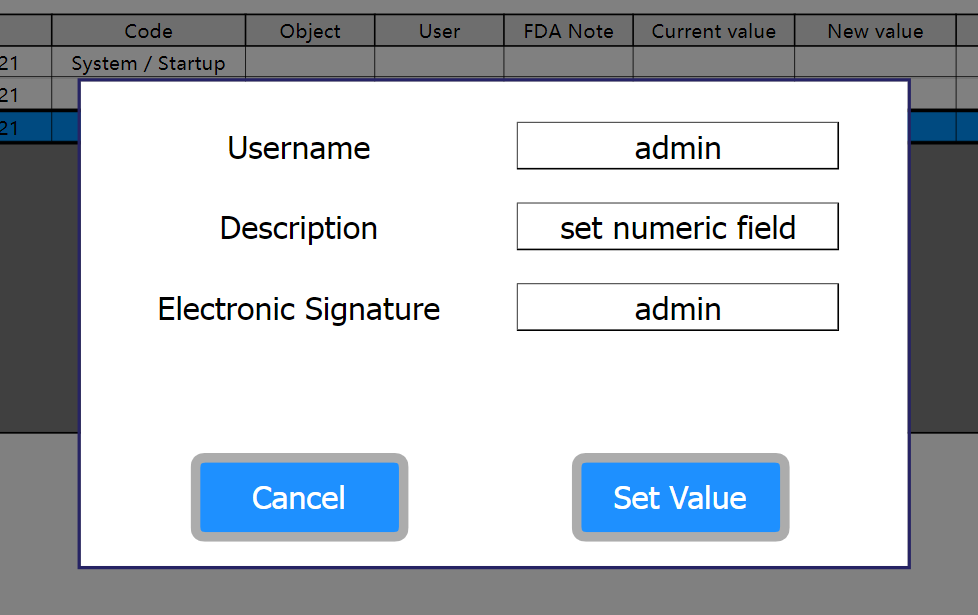Viewport: 978px width, 615px height.
Task: Click the Code column header
Action: (148, 31)
